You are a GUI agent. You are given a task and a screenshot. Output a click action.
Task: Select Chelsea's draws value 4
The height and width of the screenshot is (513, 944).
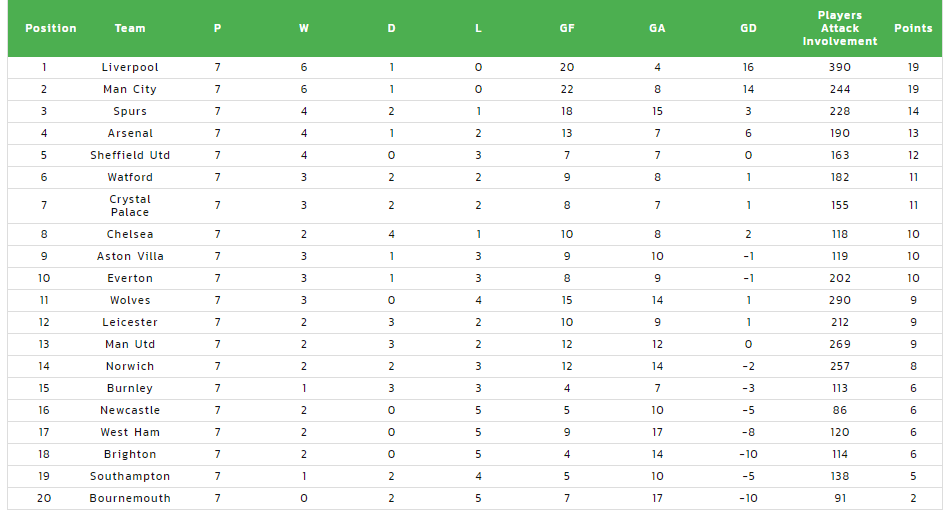pyautogui.click(x=391, y=234)
